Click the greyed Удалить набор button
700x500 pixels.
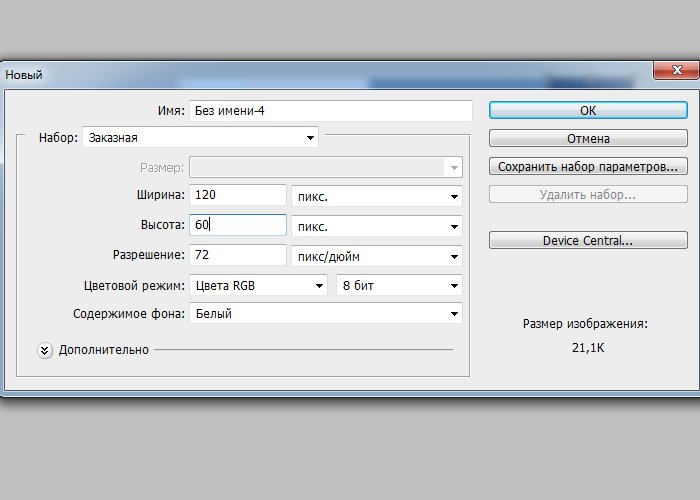pyautogui.click(x=588, y=194)
